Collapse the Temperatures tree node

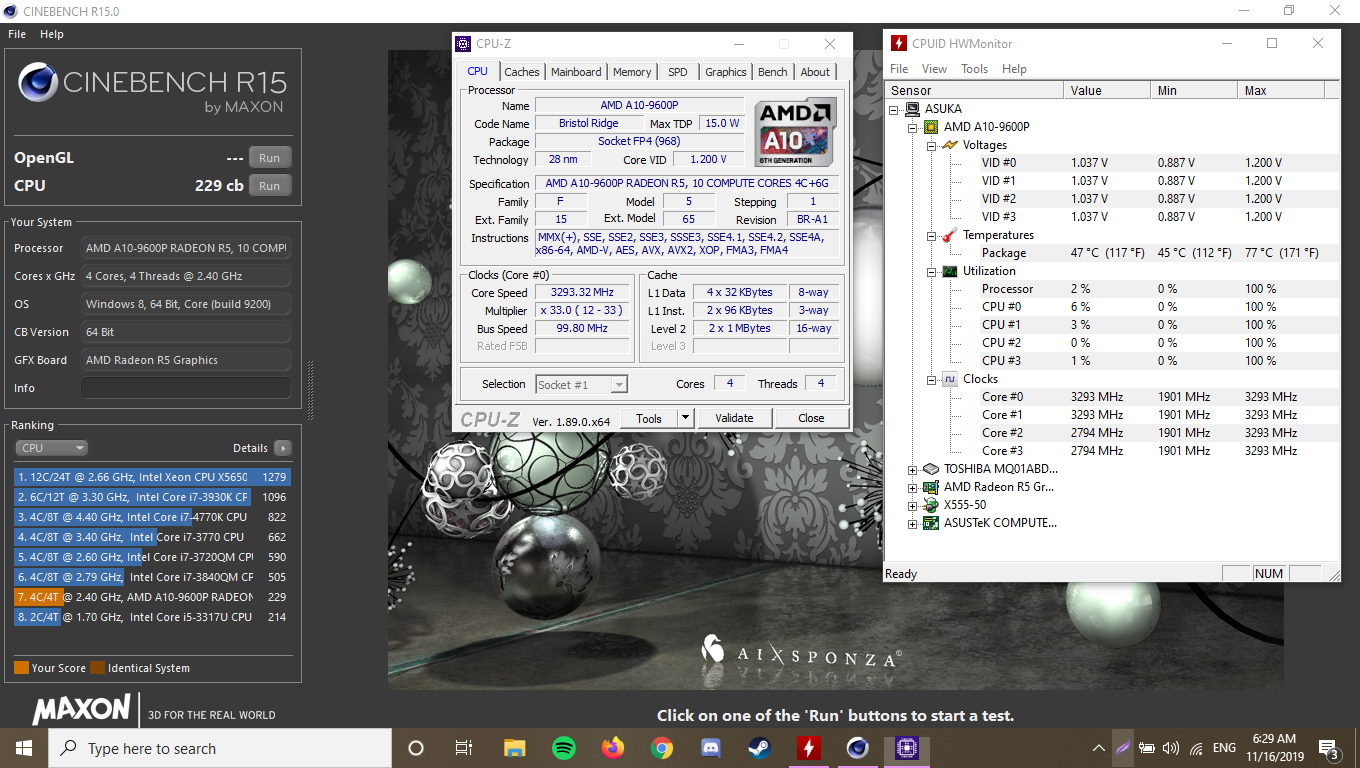[931, 235]
